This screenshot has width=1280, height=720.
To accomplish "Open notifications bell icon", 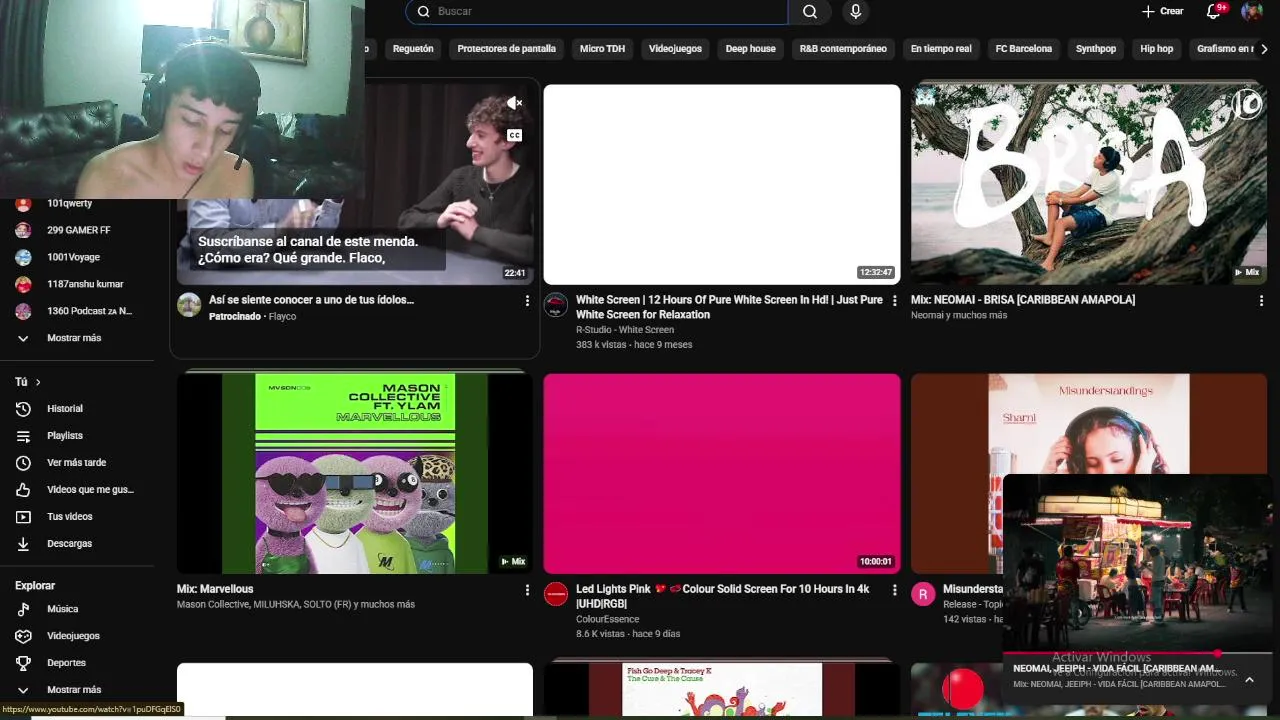I will pos(1214,12).
